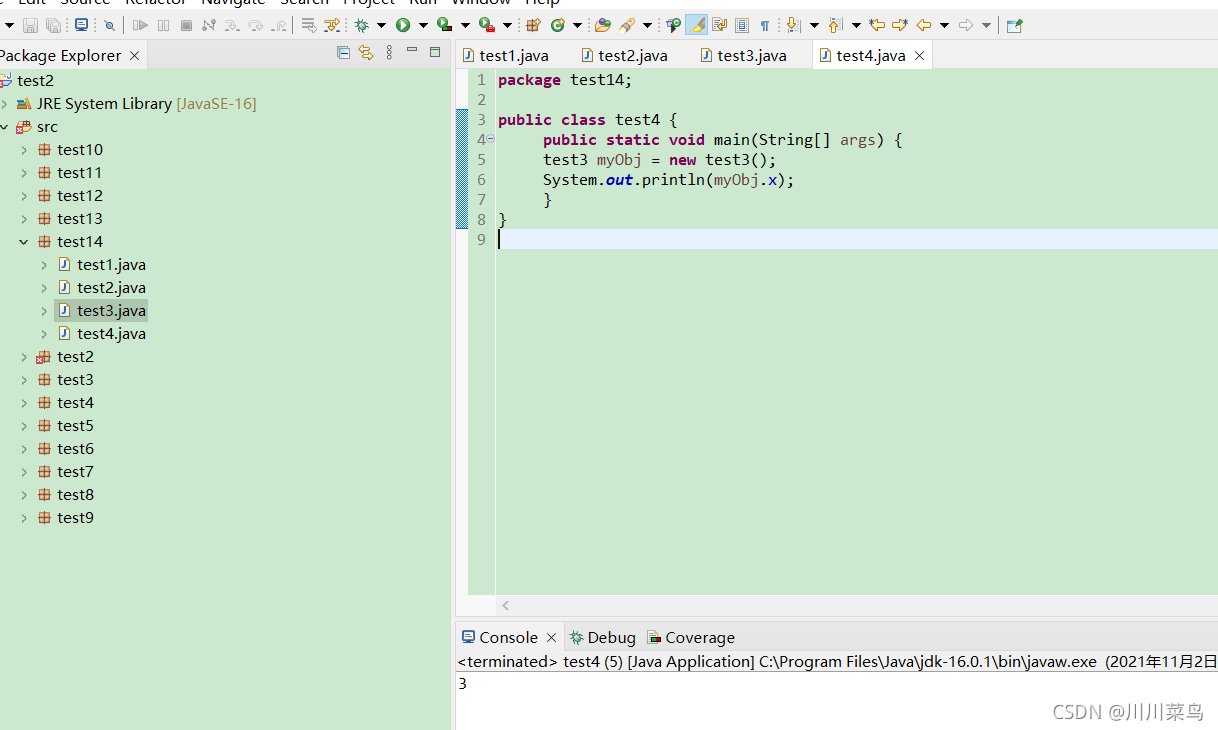The height and width of the screenshot is (730, 1218).
Task: Click the Back navigation arrow
Action: point(923,25)
